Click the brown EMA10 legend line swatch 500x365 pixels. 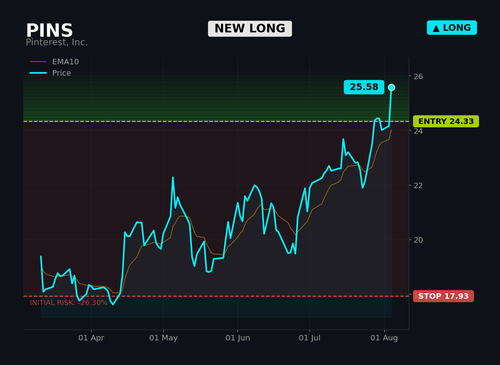coord(38,62)
